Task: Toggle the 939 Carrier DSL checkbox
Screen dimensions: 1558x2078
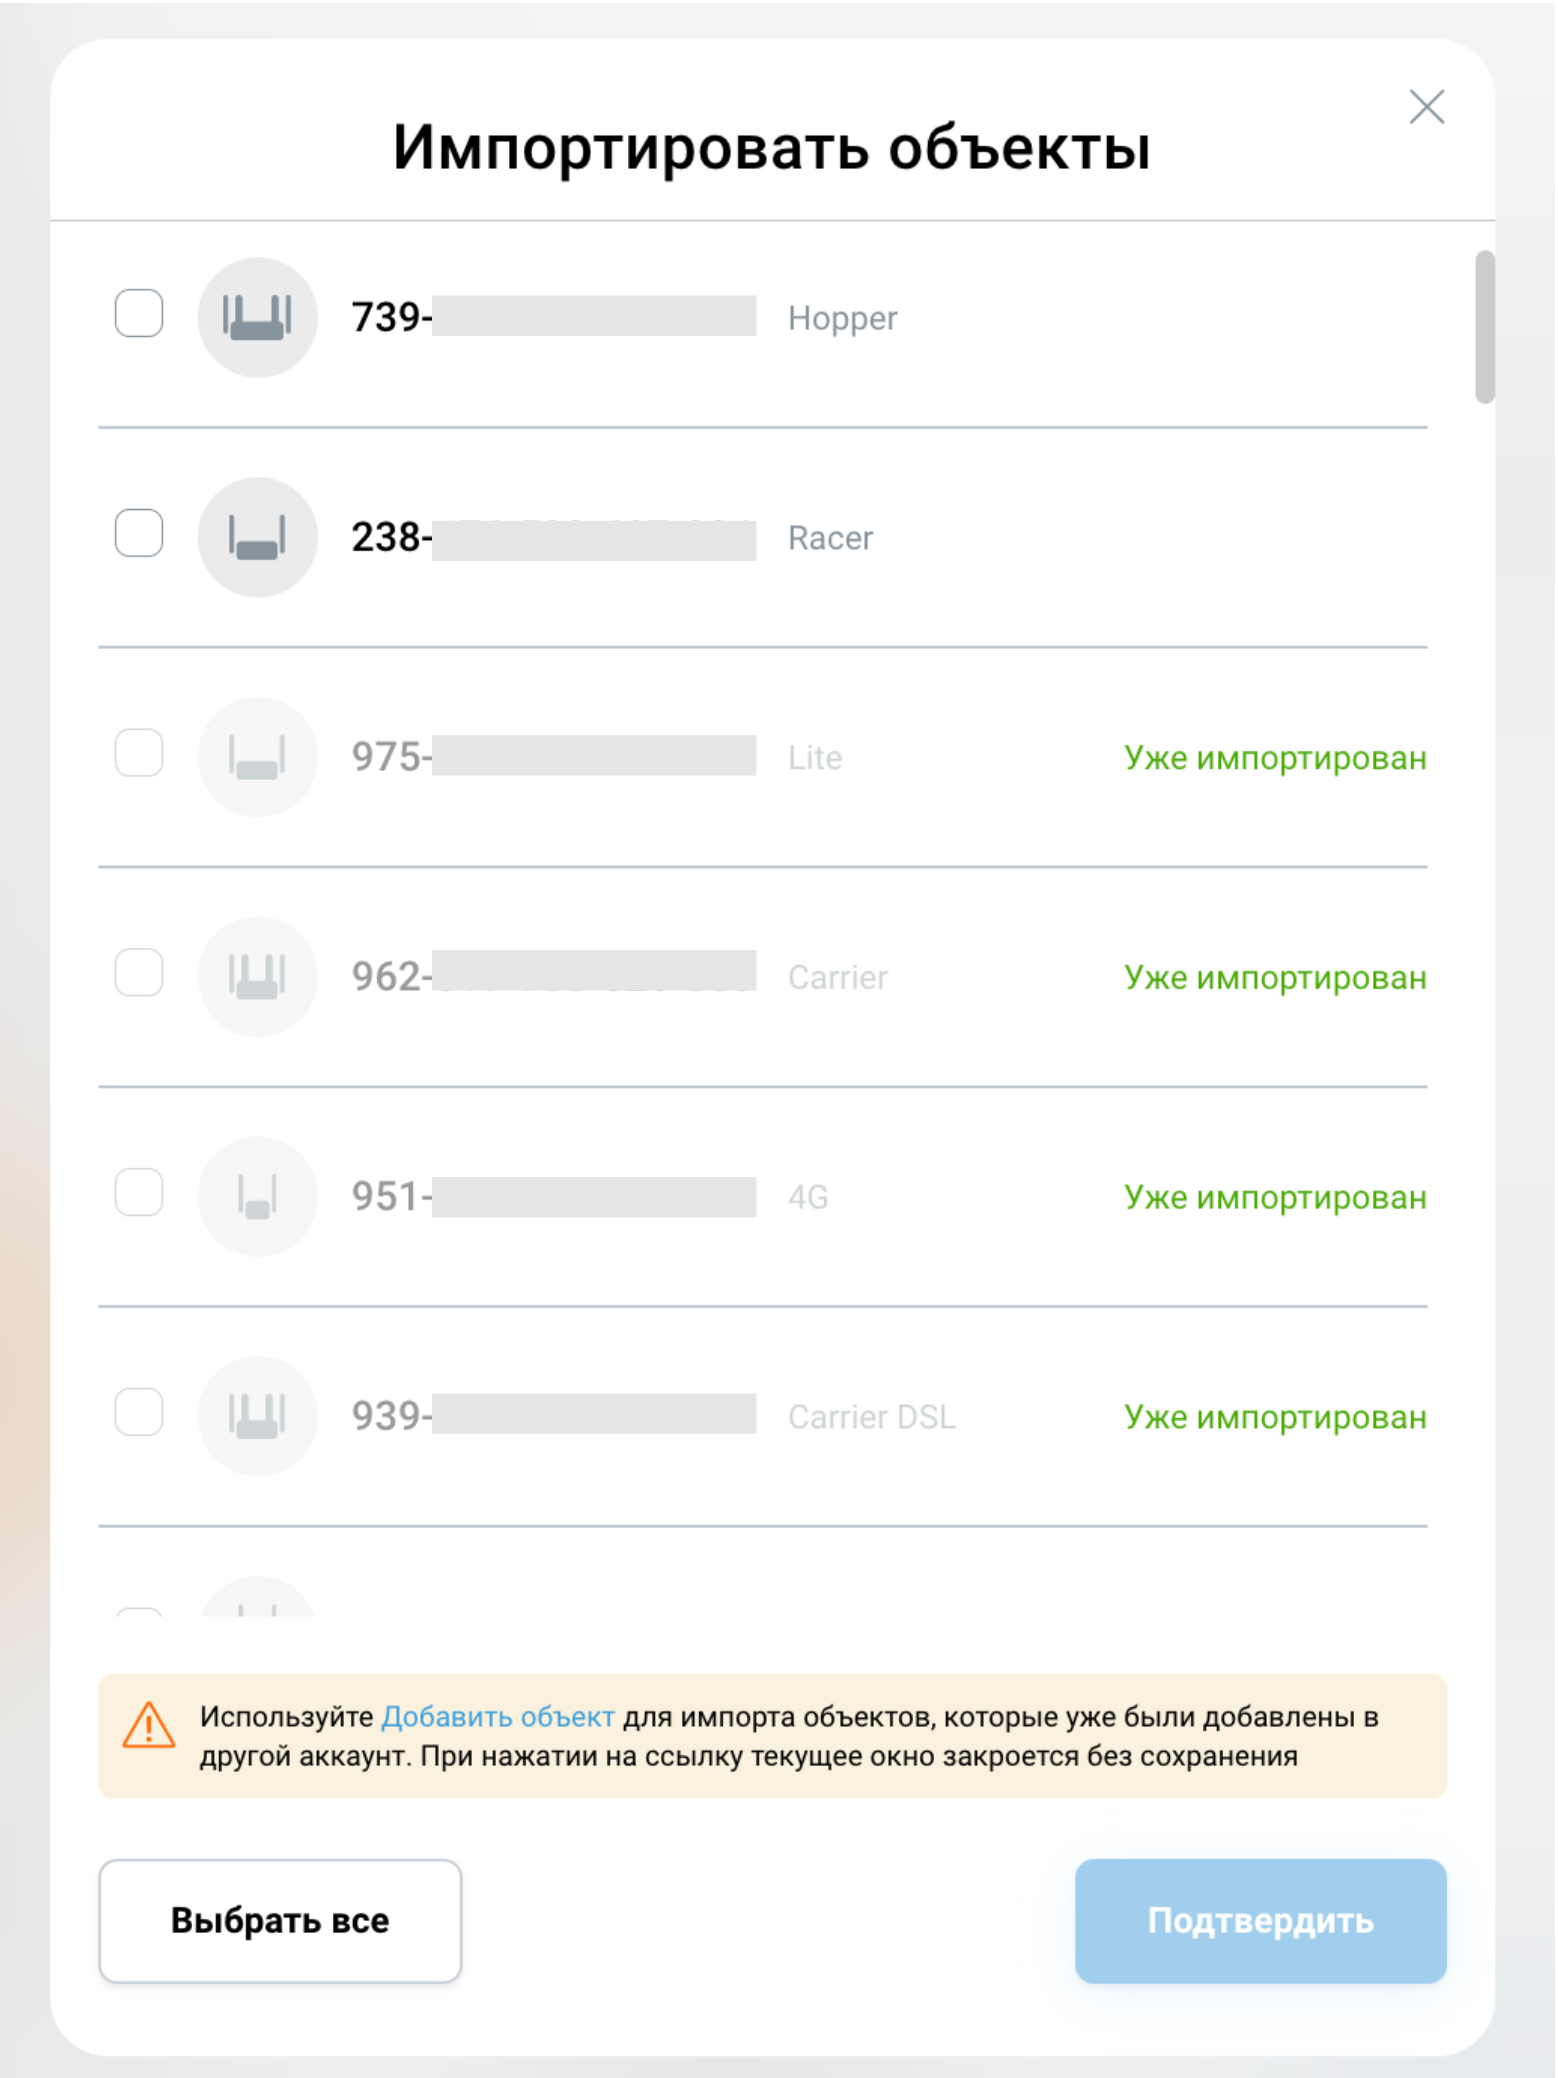Action: (x=139, y=1412)
